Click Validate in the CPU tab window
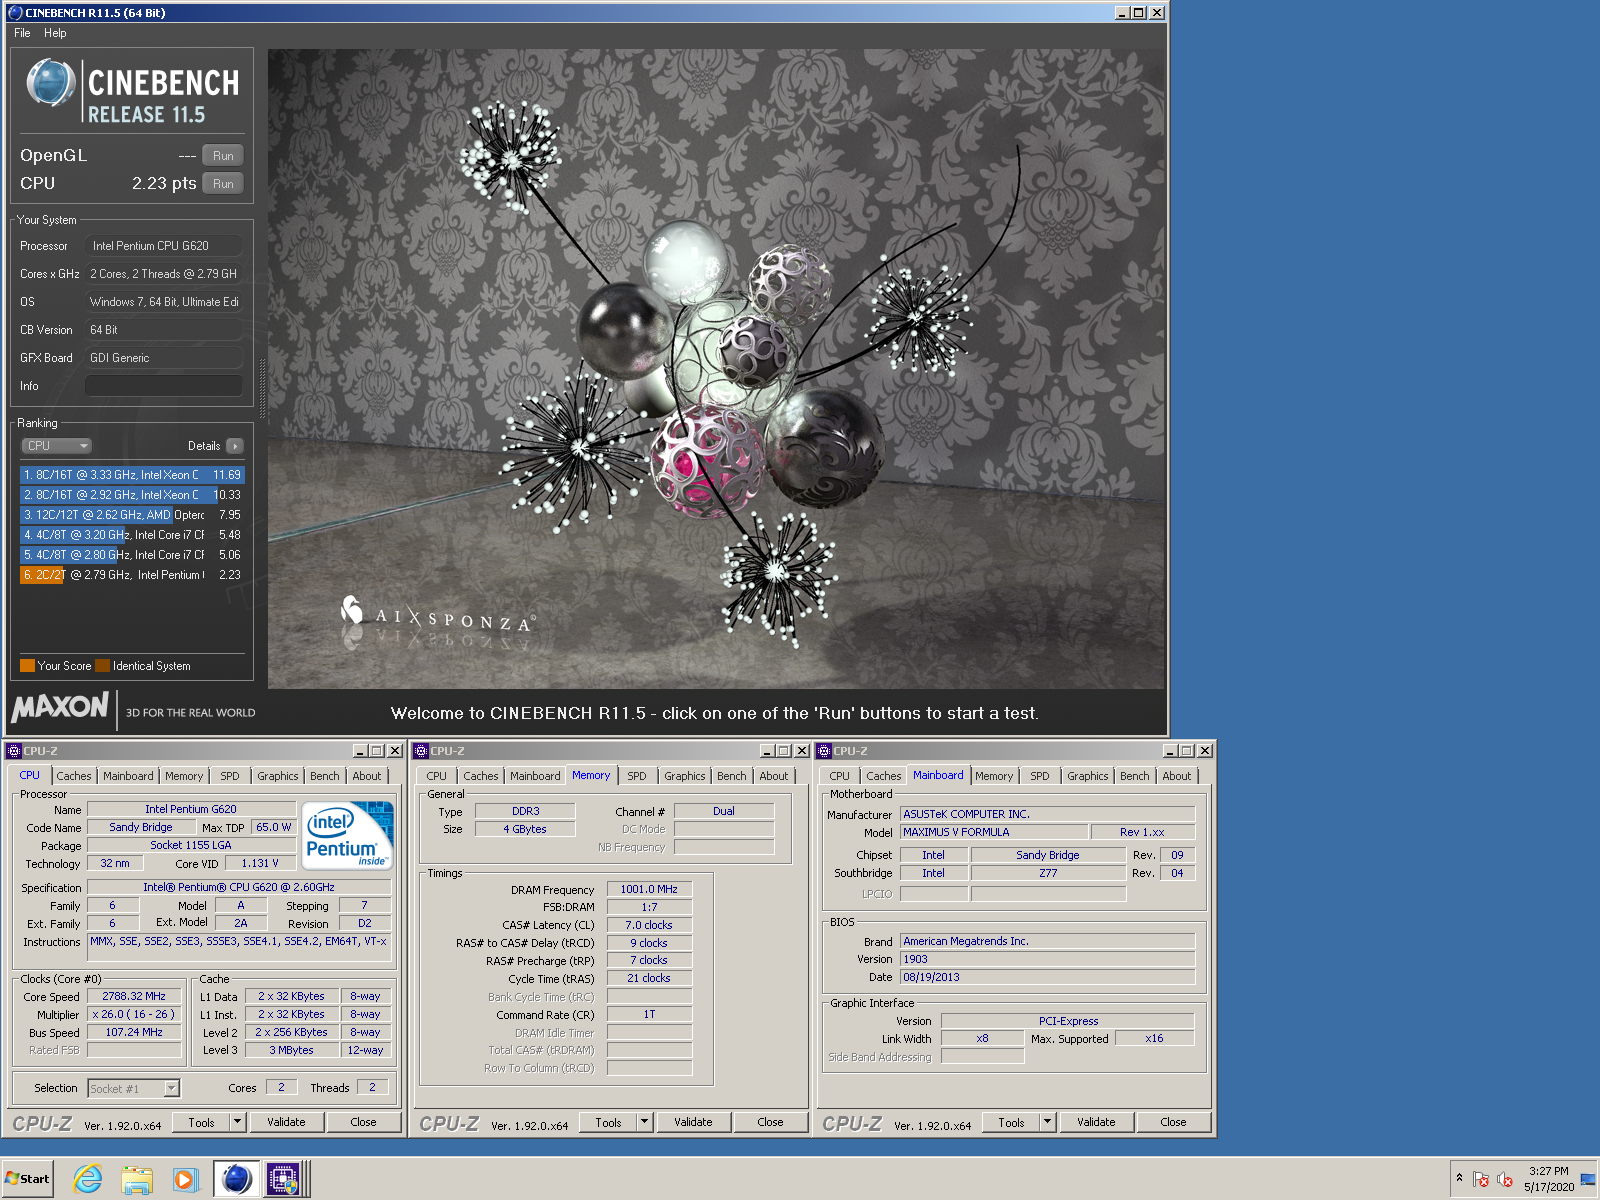This screenshot has width=1600, height=1200. pyautogui.click(x=286, y=1122)
